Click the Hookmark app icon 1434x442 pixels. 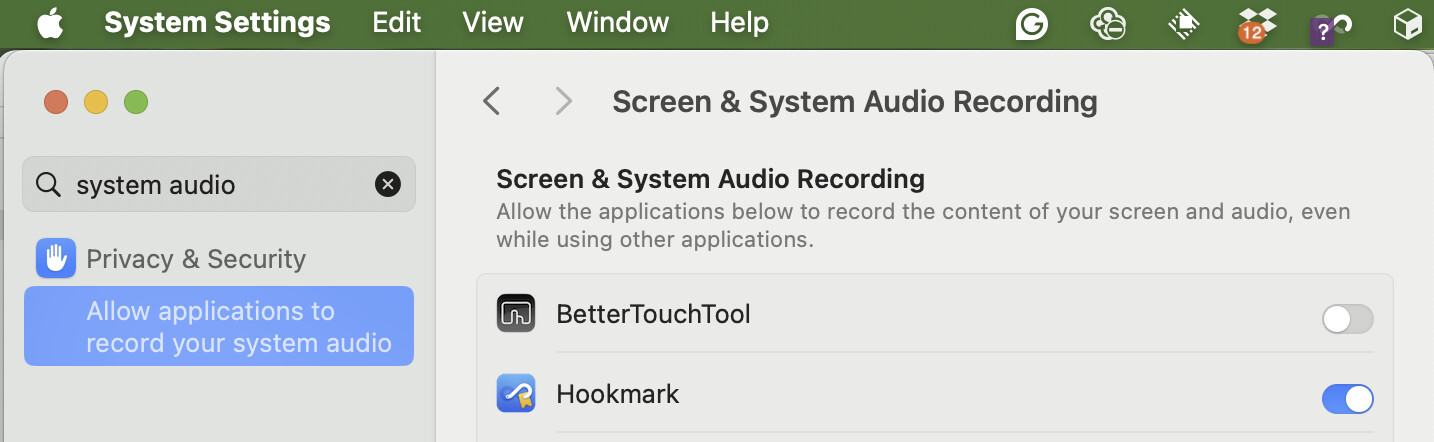516,393
